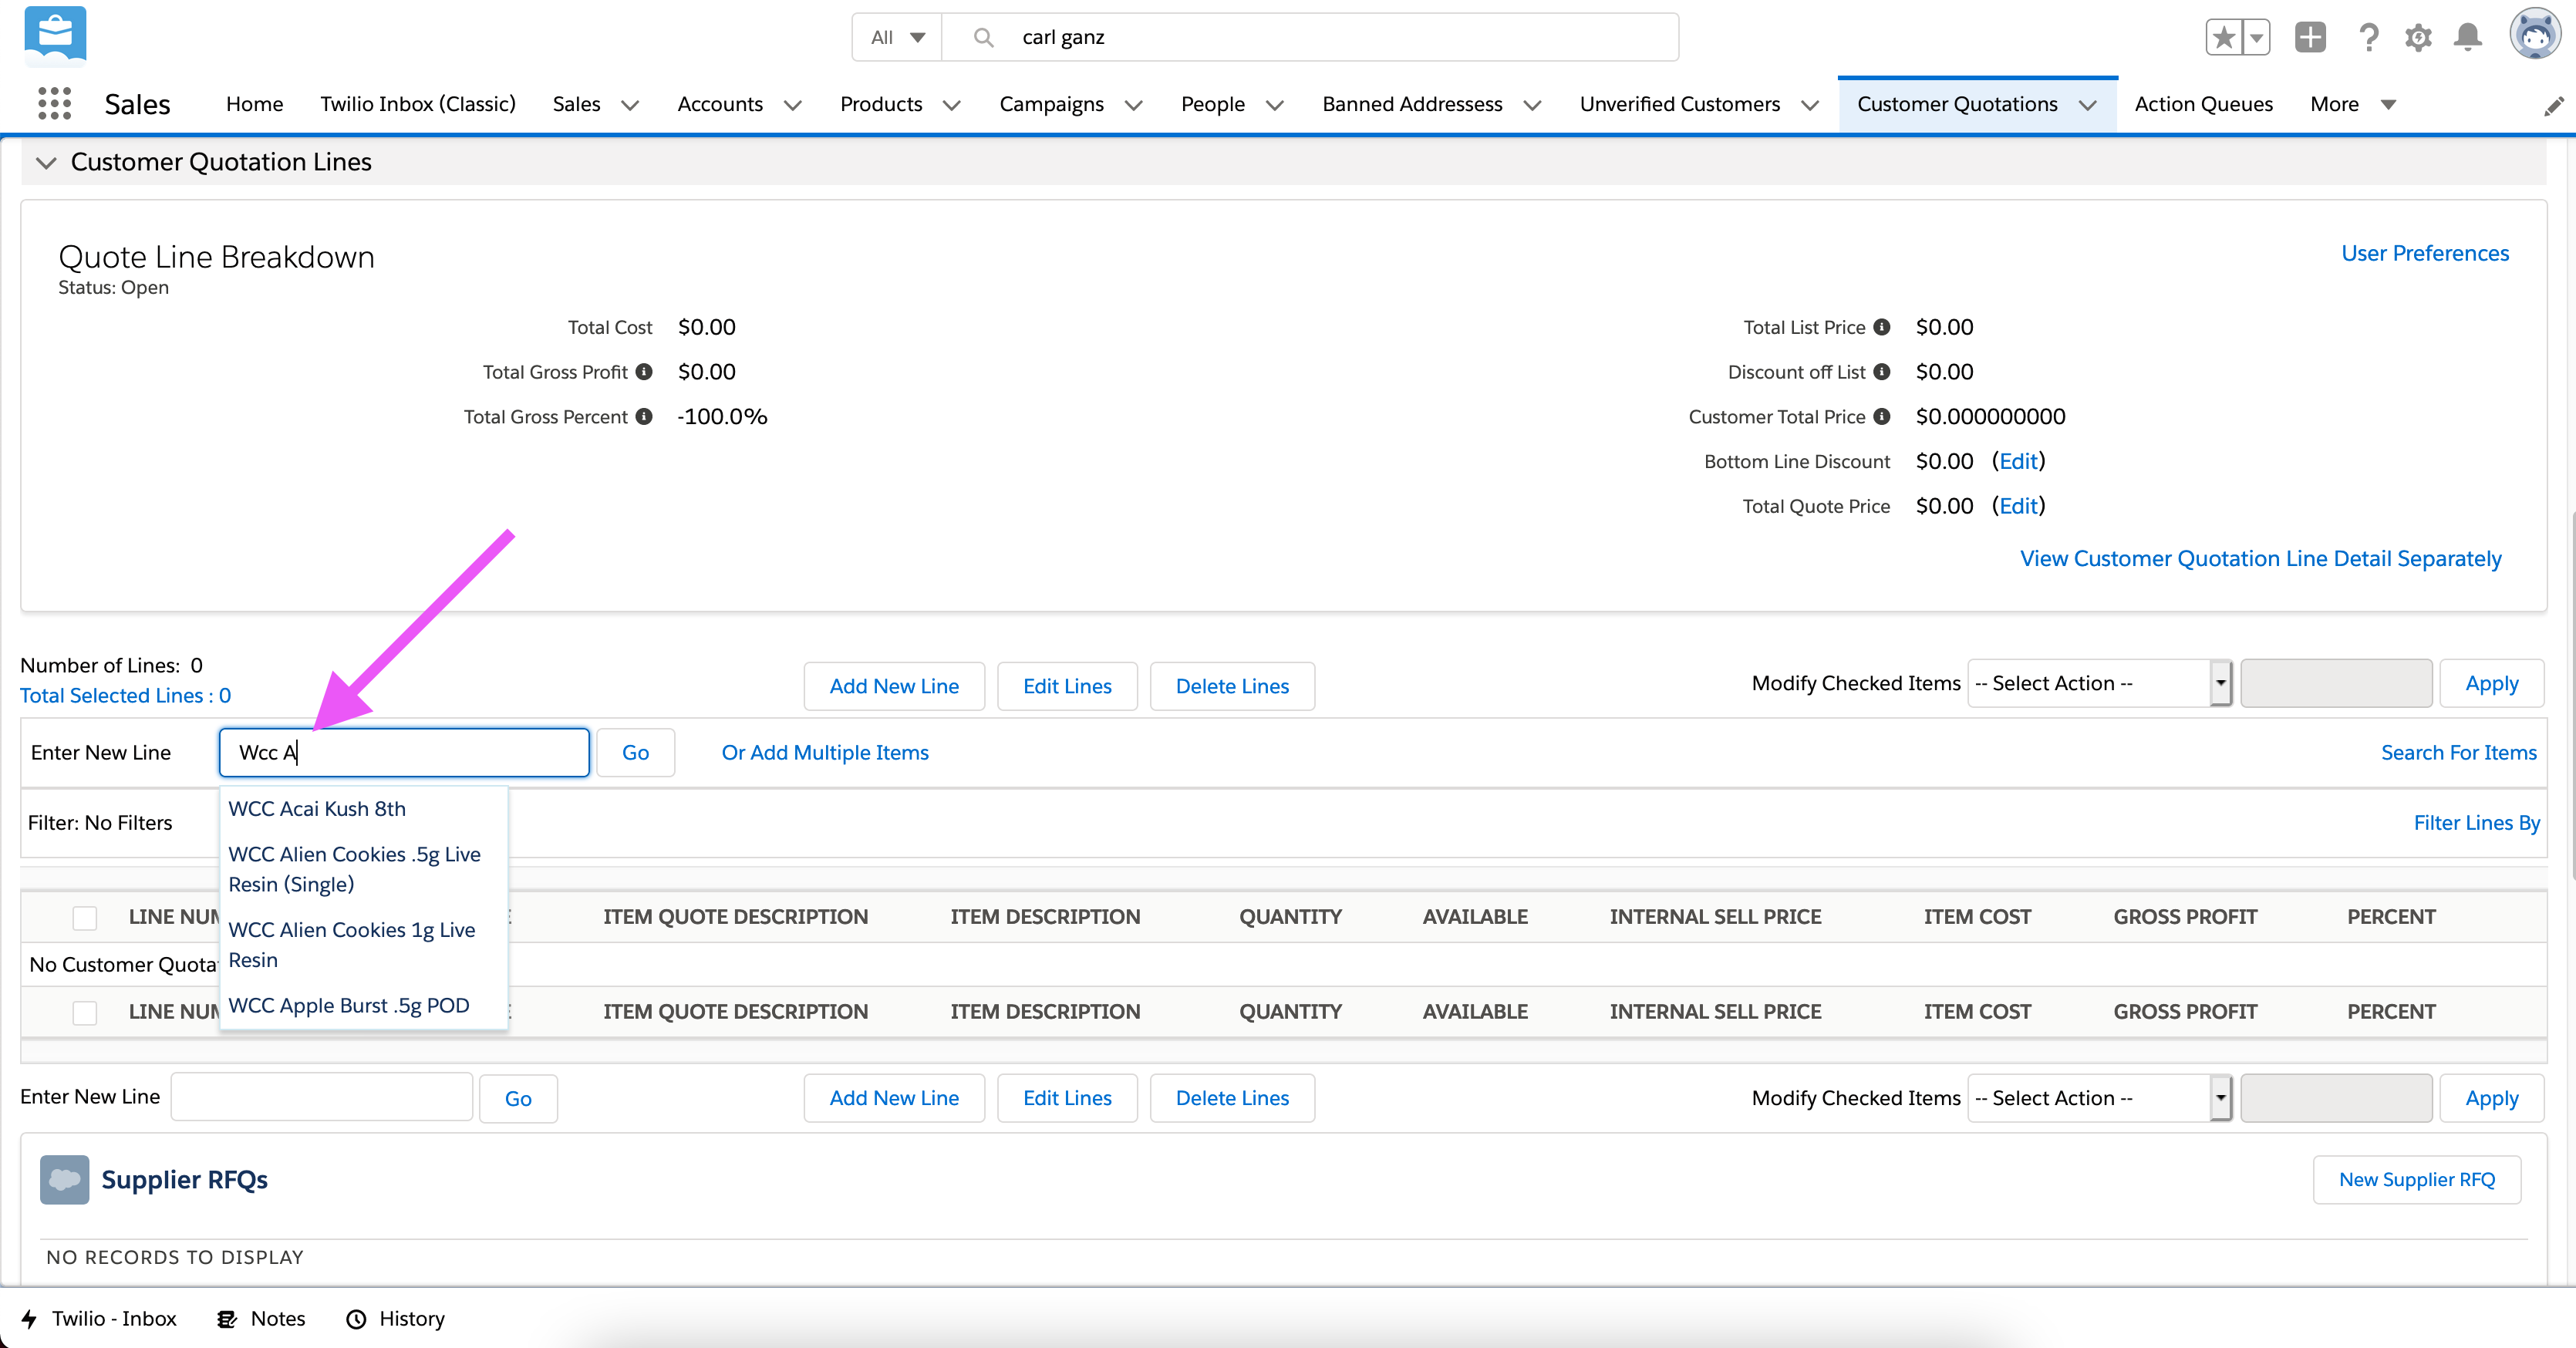Open History in the utility bar
This screenshot has height=1348, width=2576.
395,1319
